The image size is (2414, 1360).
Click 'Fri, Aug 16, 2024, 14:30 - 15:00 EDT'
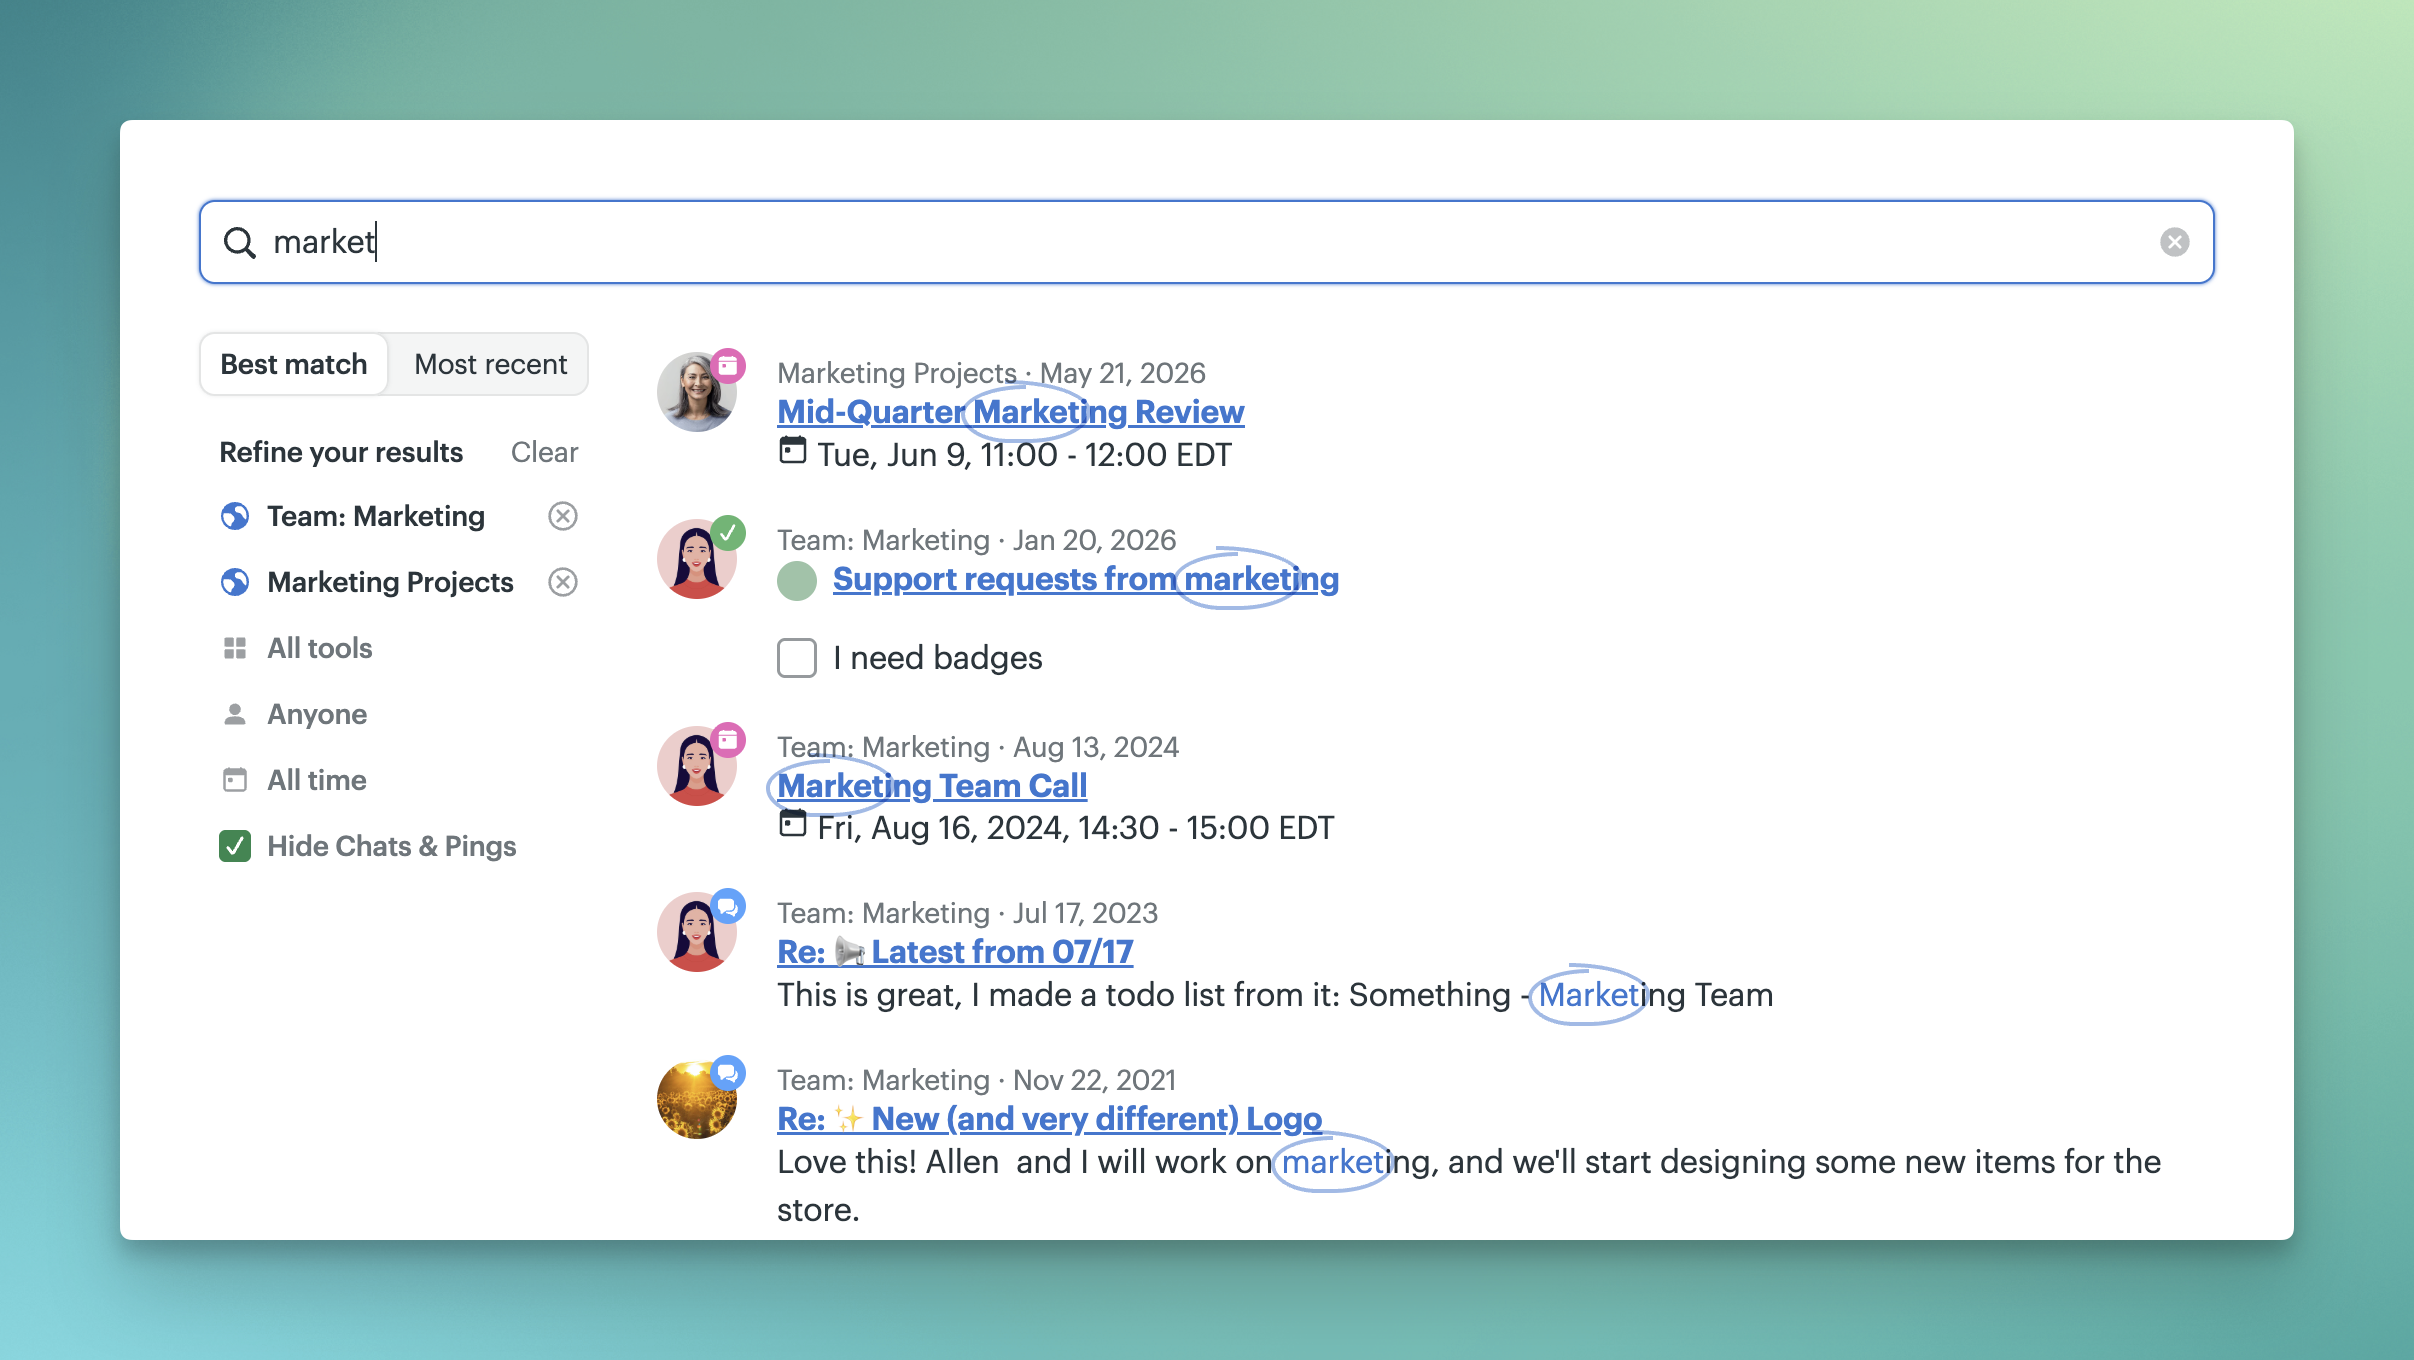[x=1076, y=828]
